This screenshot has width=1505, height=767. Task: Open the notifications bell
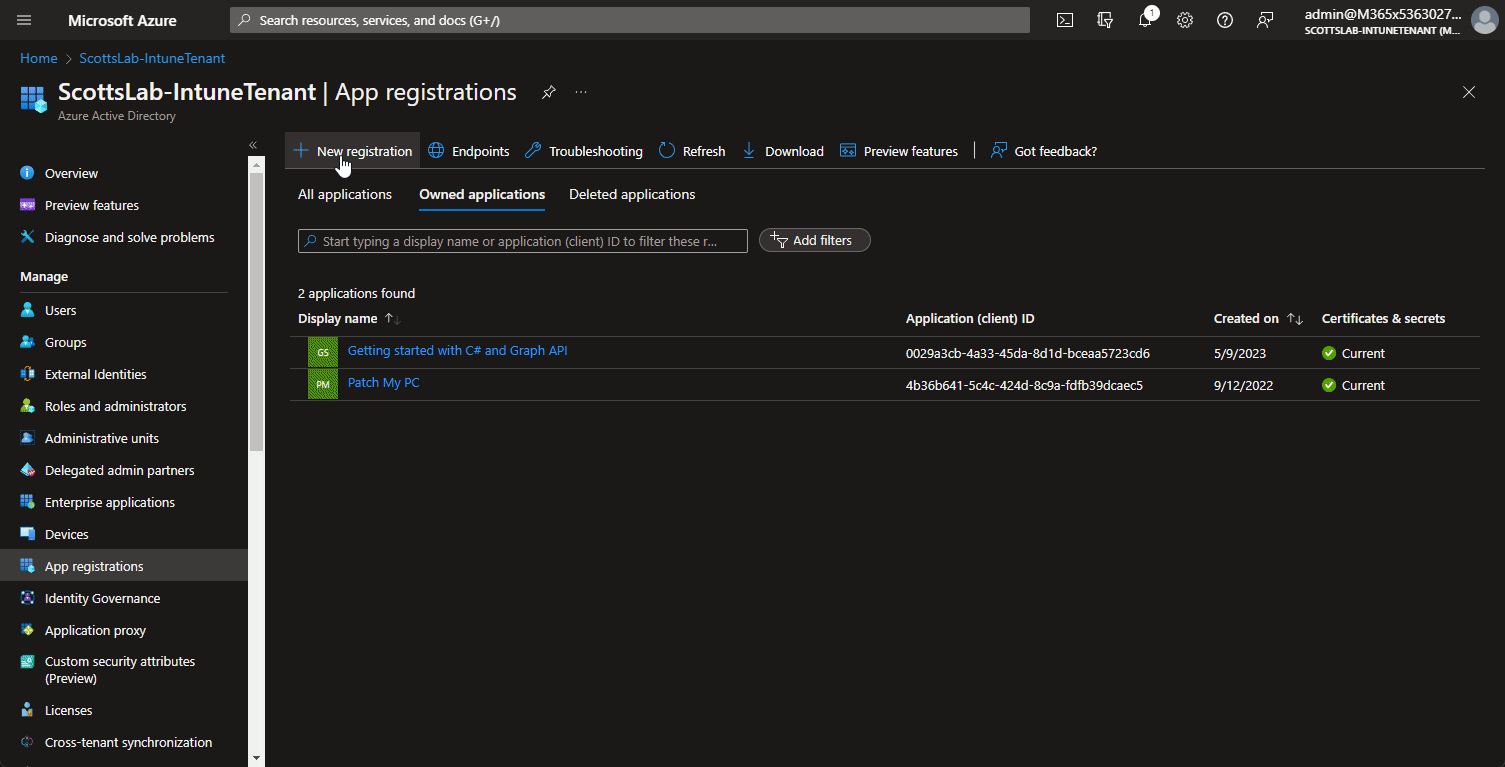1145,20
